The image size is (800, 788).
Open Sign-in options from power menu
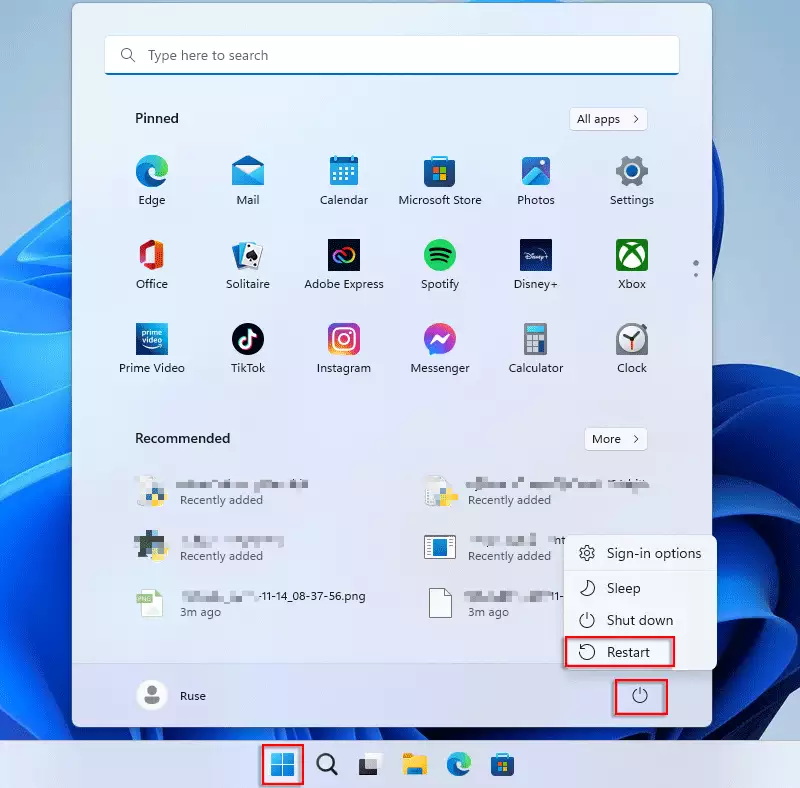click(652, 553)
